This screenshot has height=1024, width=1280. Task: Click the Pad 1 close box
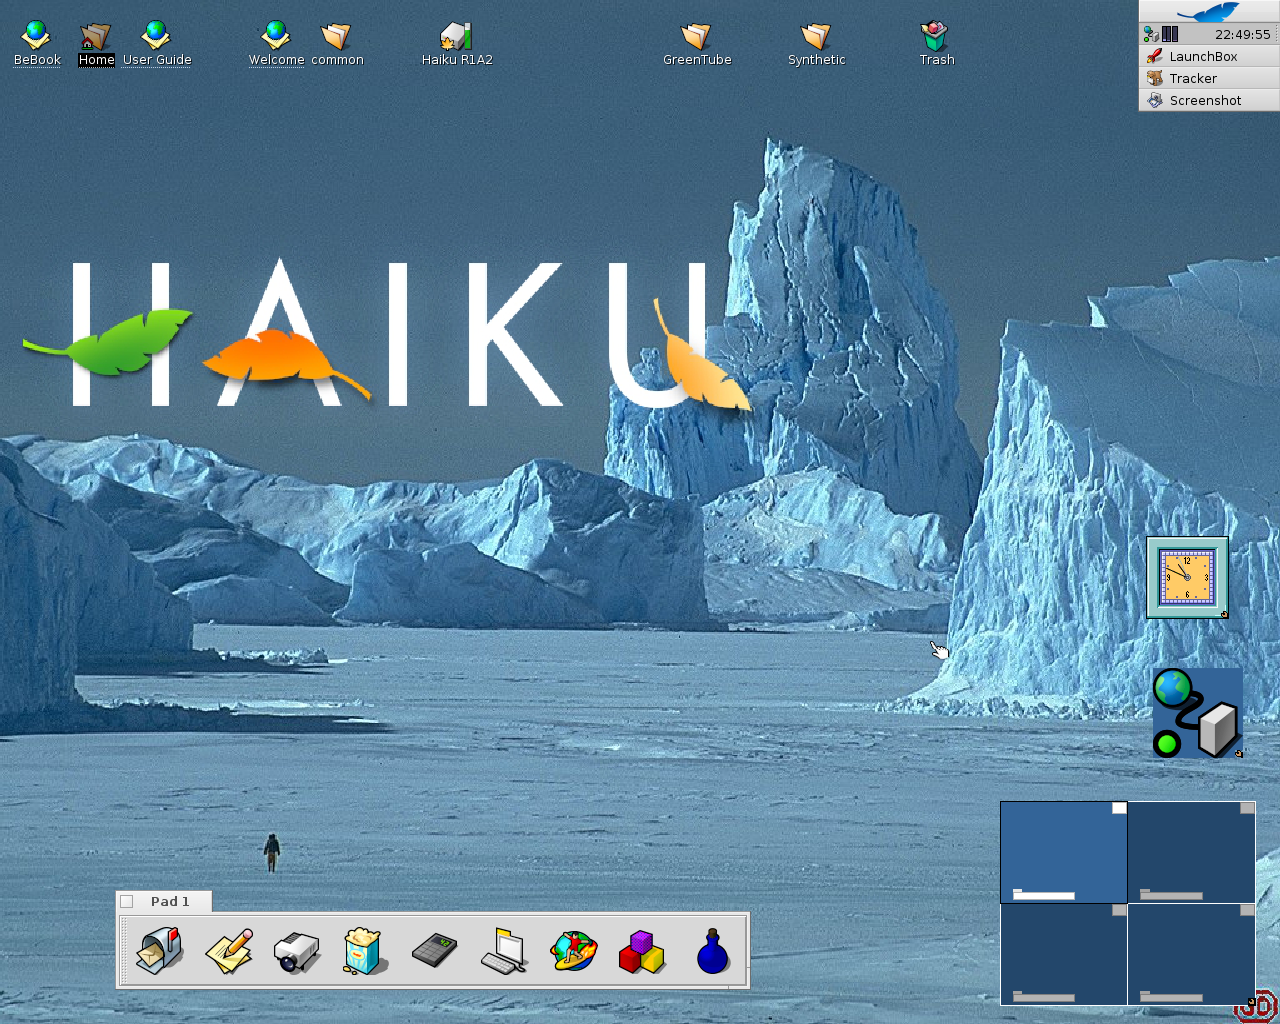tap(127, 902)
